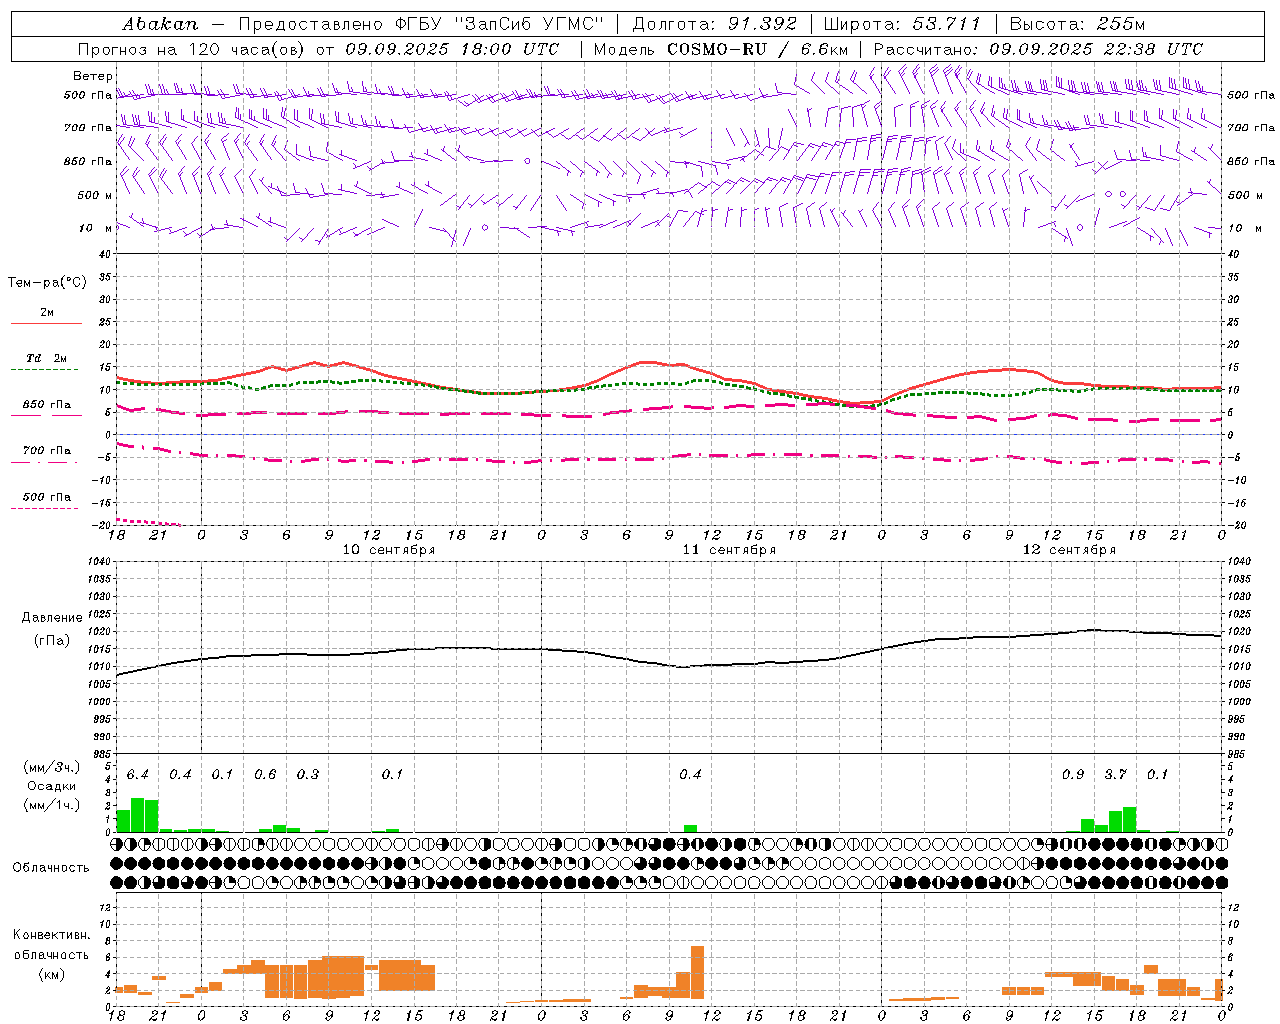Viewport: 1280px width, 1024px height.
Task: Click the 0.3 precipitation amount value
Action: click(x=308, y=775)
